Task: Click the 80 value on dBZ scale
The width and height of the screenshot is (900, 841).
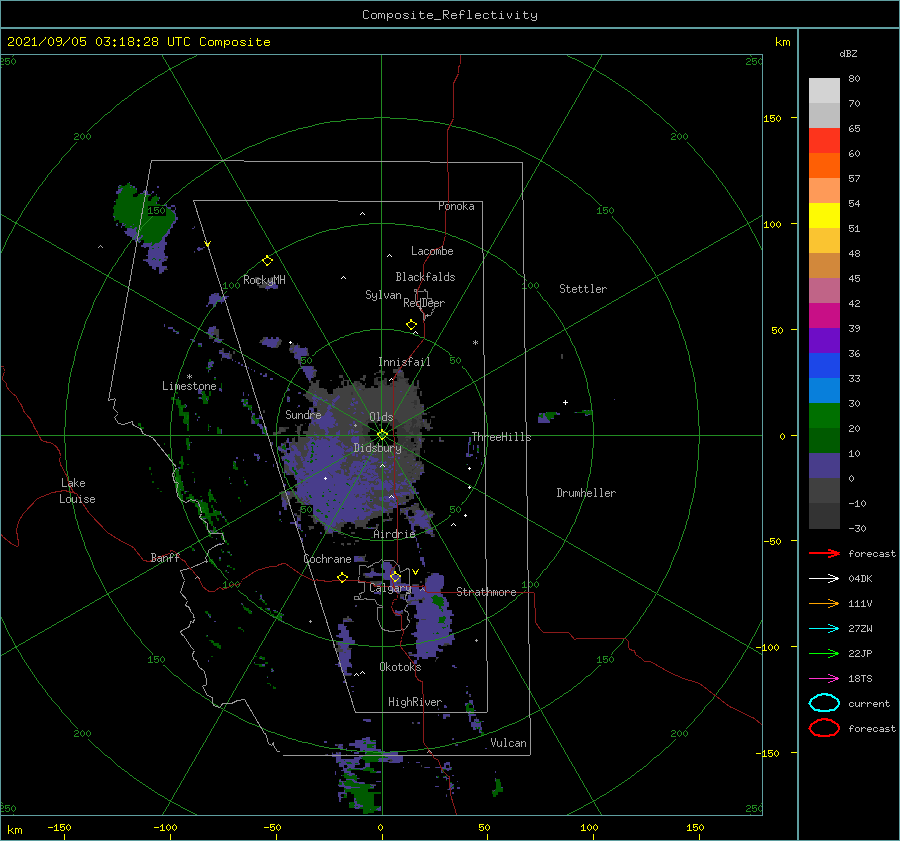Action: tap(854, 79)
